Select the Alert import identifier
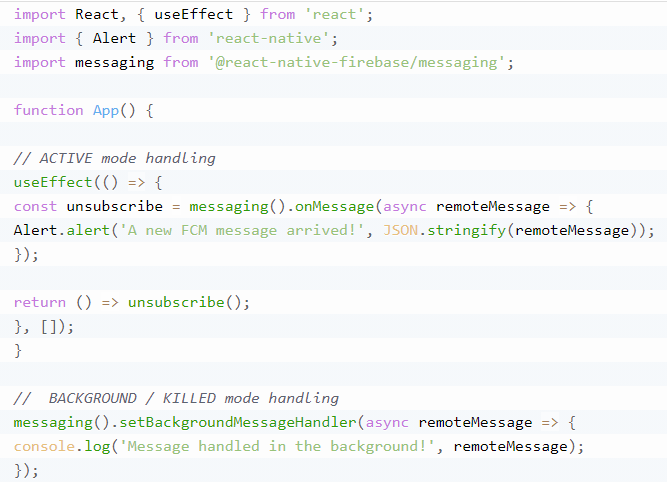Screen dimensions: 667x482 [x=114, y=38]
